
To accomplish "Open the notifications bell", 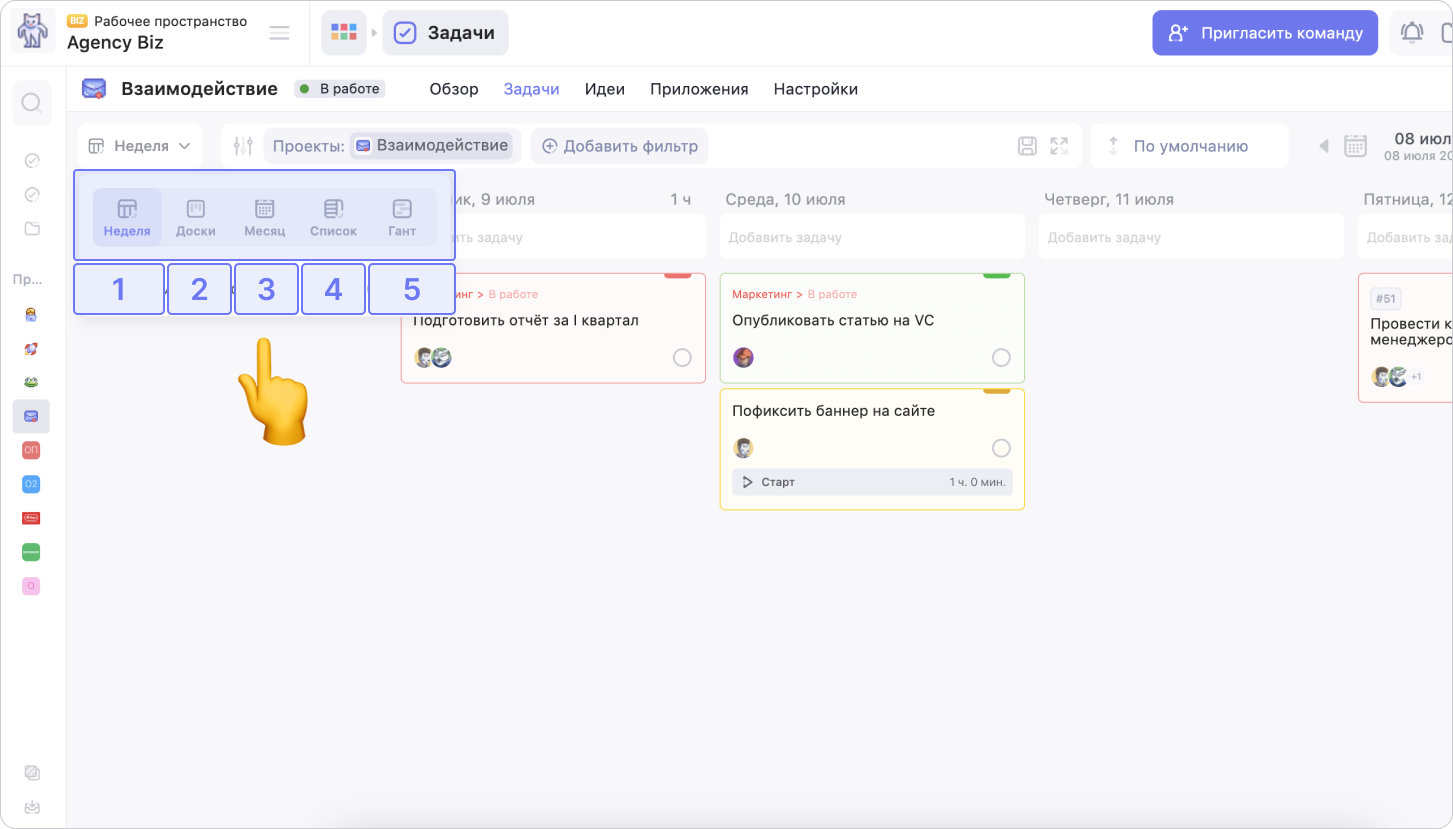I will pyautogui.click(x=1412, y=33).
